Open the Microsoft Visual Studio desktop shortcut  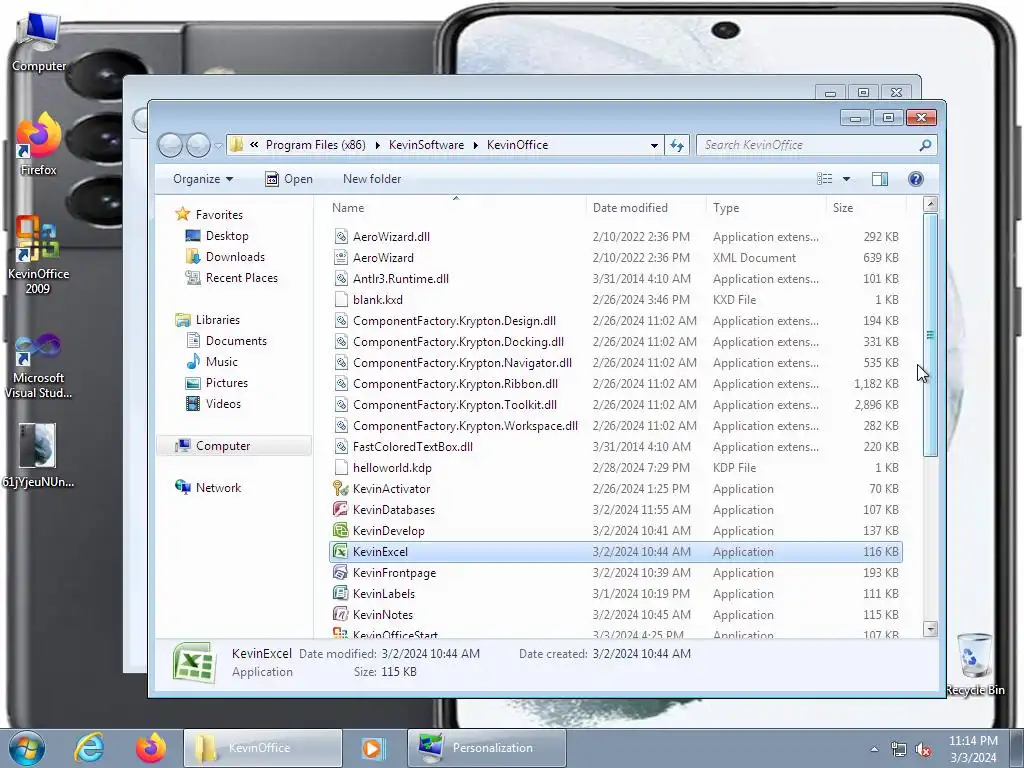[38, 366]
